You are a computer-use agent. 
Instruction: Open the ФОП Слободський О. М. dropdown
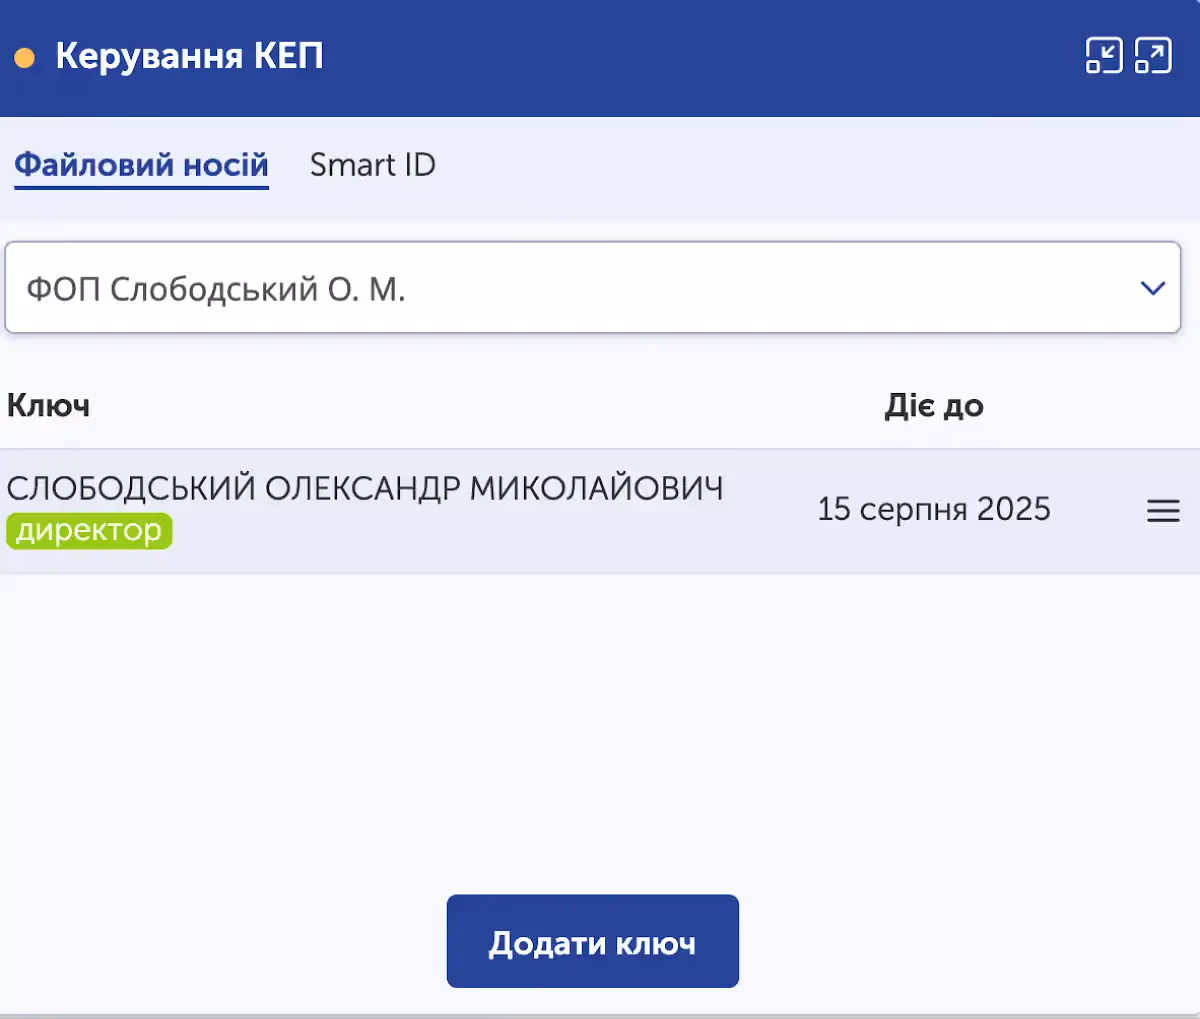(593, 288)
